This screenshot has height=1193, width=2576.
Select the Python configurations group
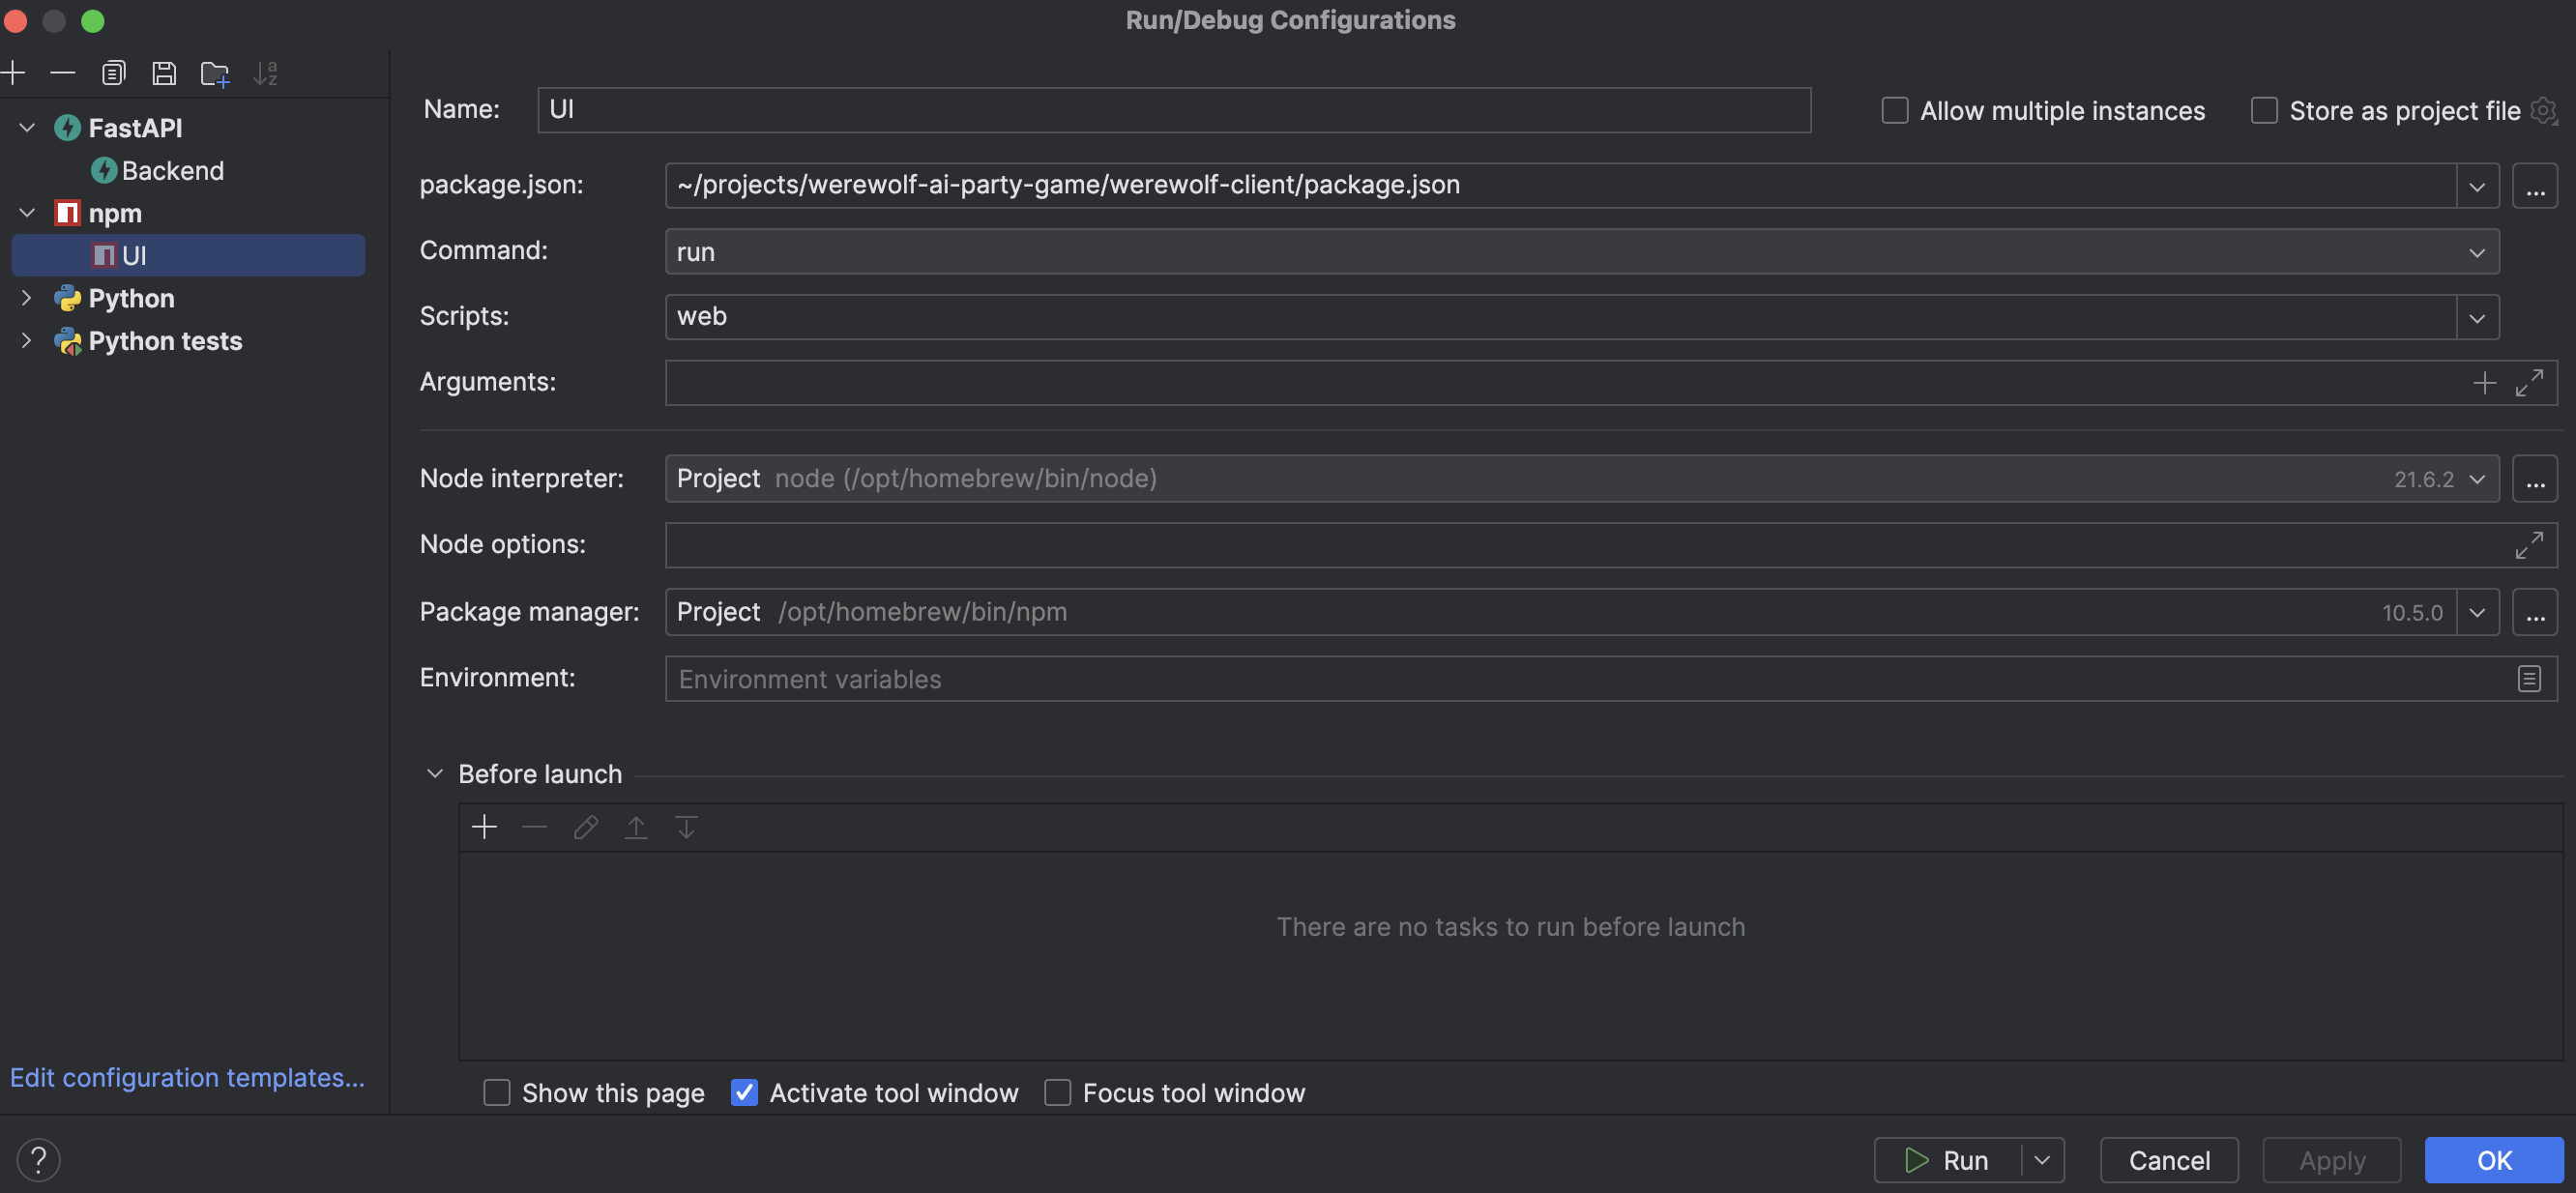[131, 298]
